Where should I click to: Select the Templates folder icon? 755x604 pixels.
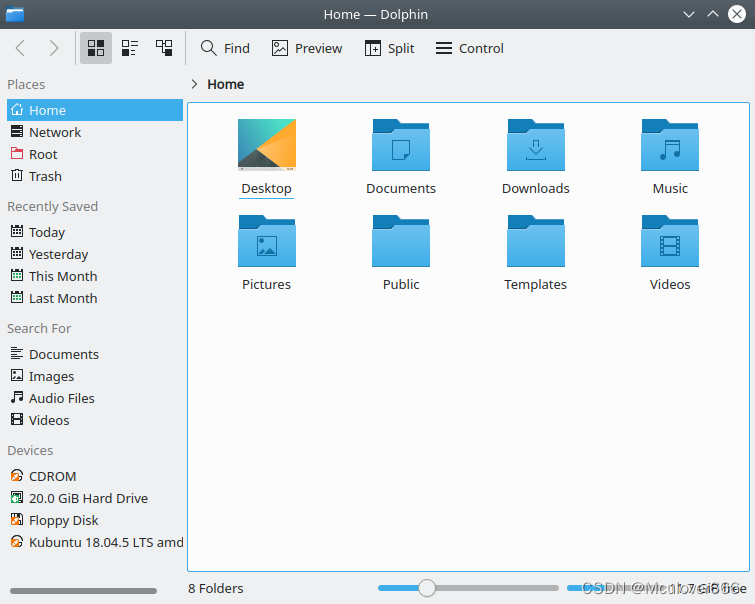coord(536,241)
